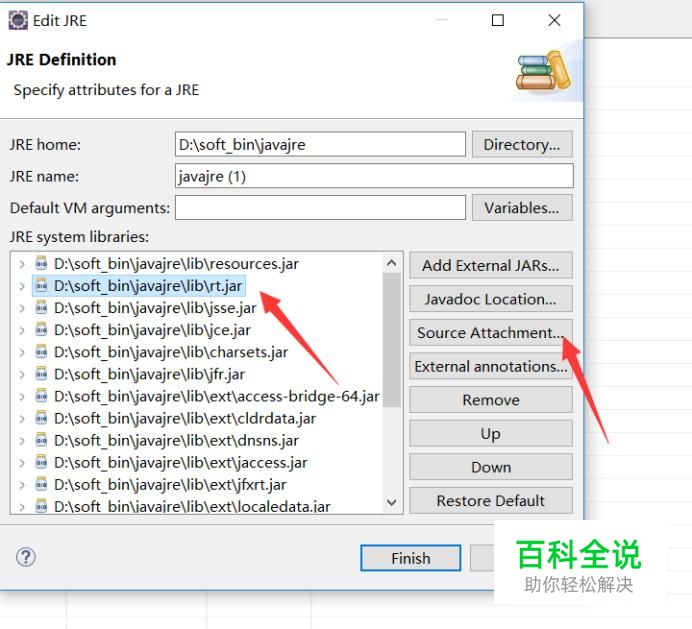
Task: Expand the dnsns.jar tree node
Action: 22,441
